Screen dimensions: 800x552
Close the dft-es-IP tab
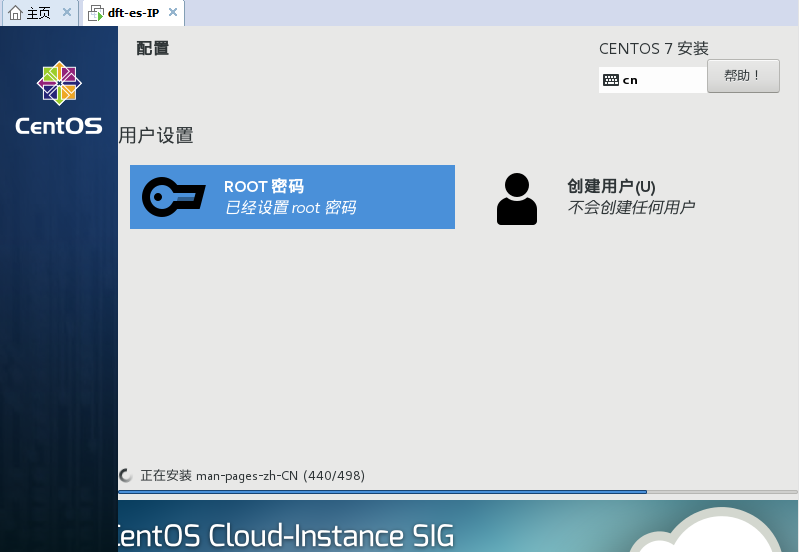pyautogui.click(x=173, y=12)
